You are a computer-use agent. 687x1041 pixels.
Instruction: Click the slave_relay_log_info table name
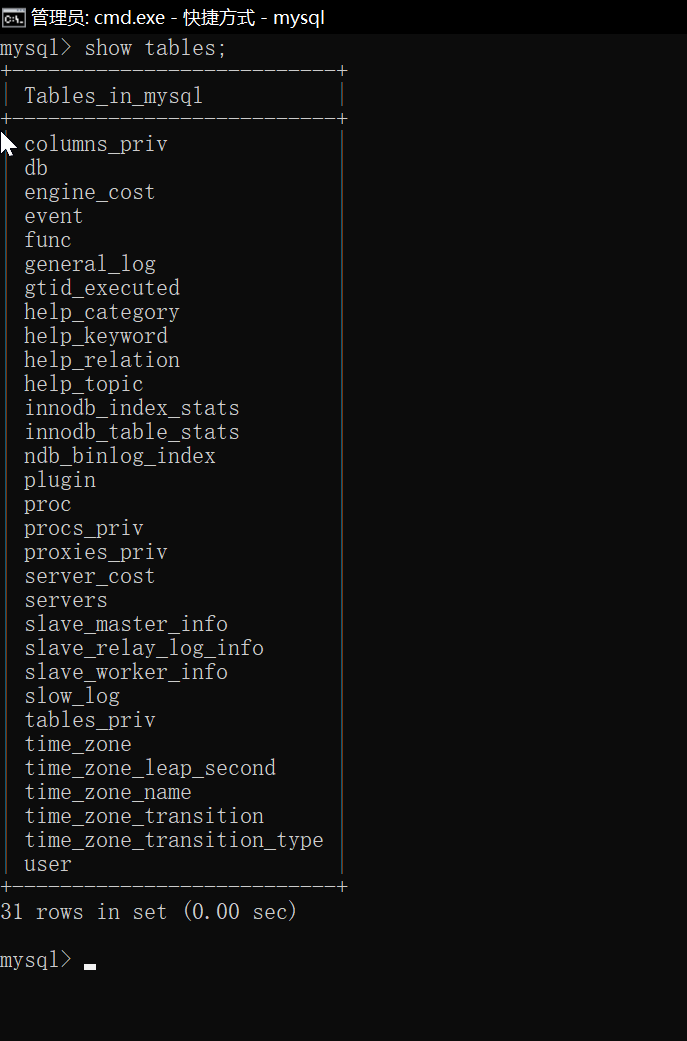click(144, 648)
